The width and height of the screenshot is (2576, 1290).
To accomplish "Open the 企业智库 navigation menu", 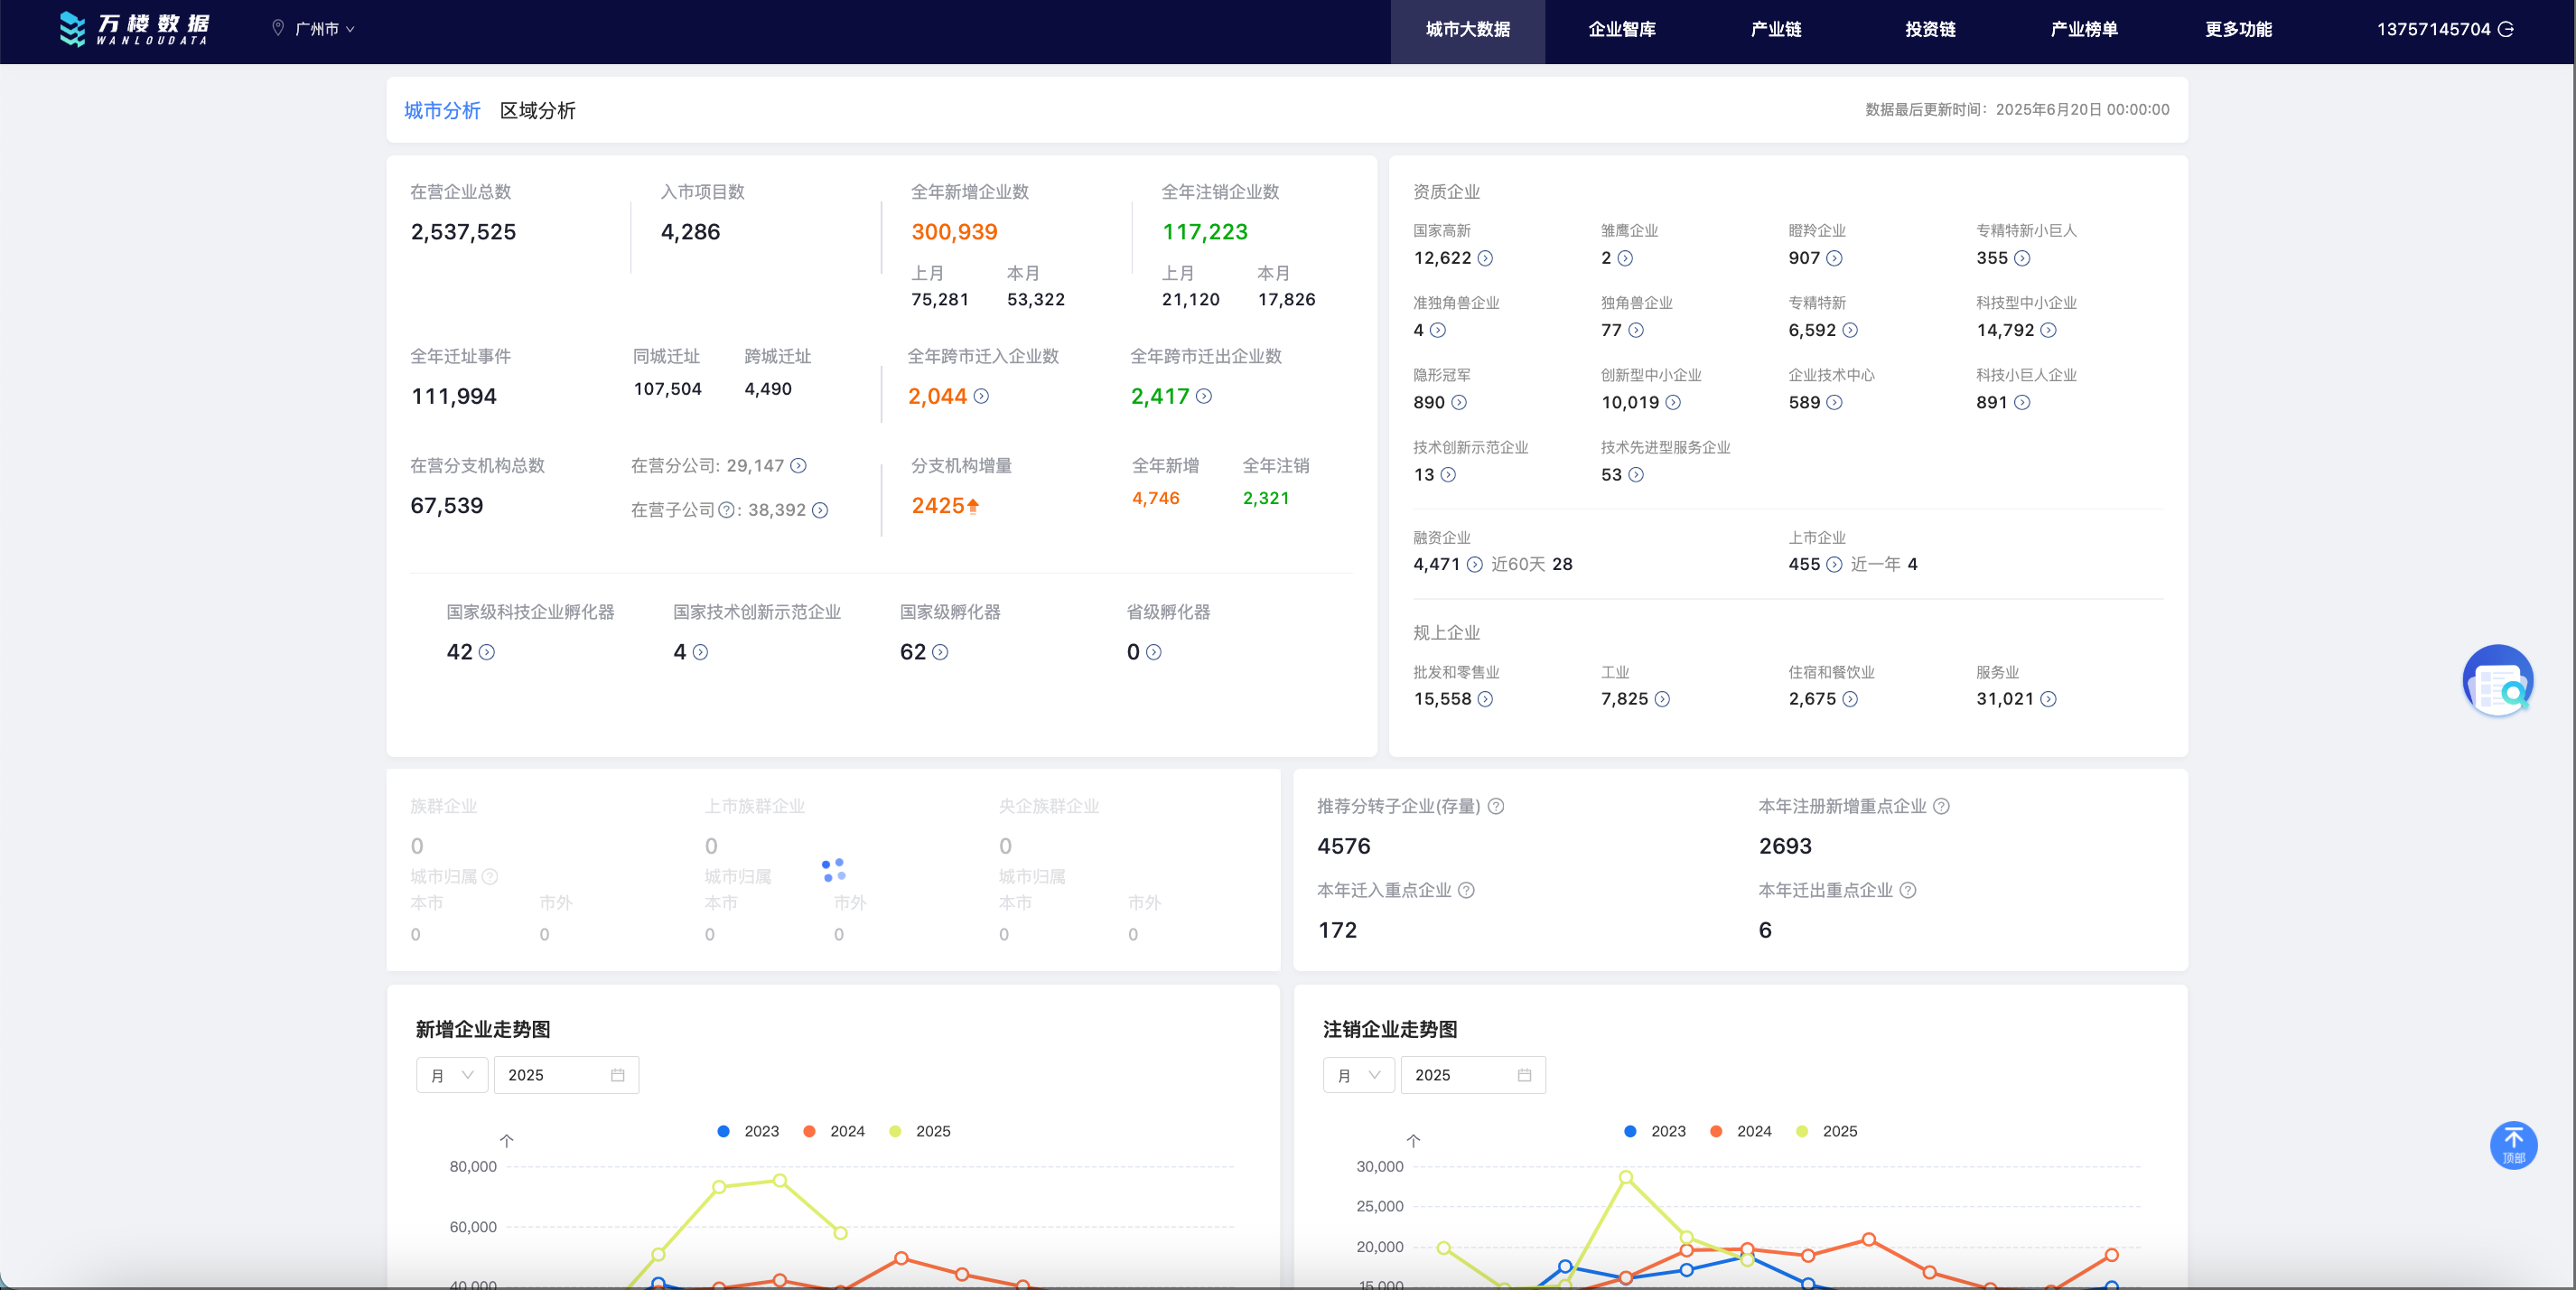I will point(1621,29).
